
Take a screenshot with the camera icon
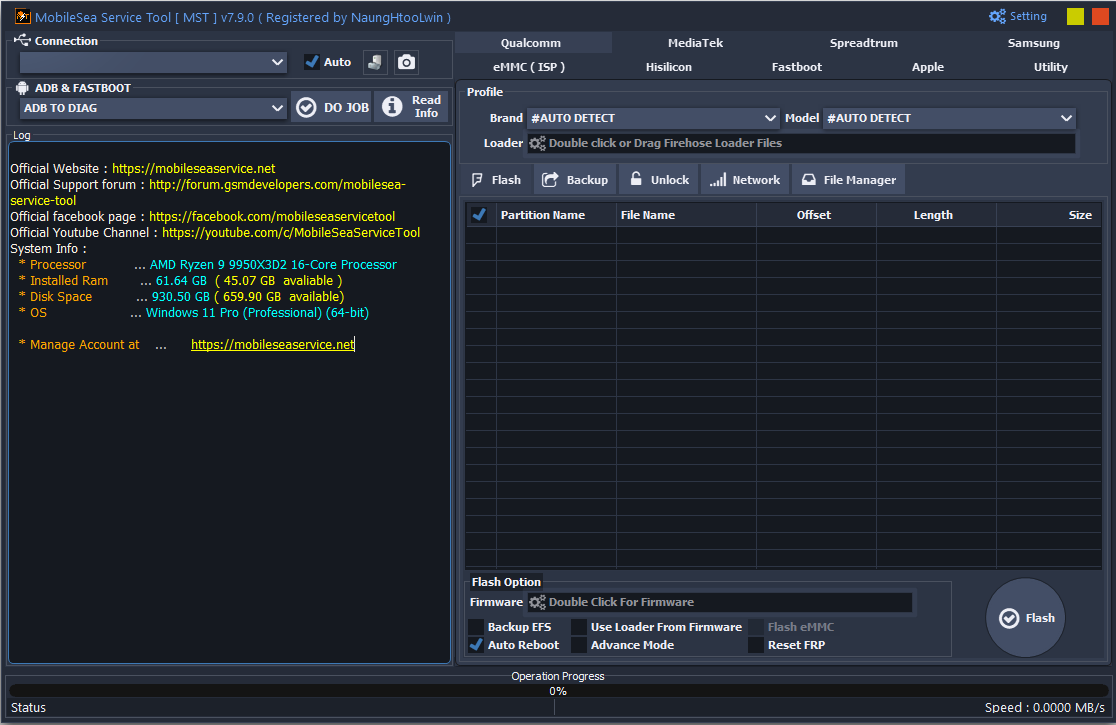point(406,63)
